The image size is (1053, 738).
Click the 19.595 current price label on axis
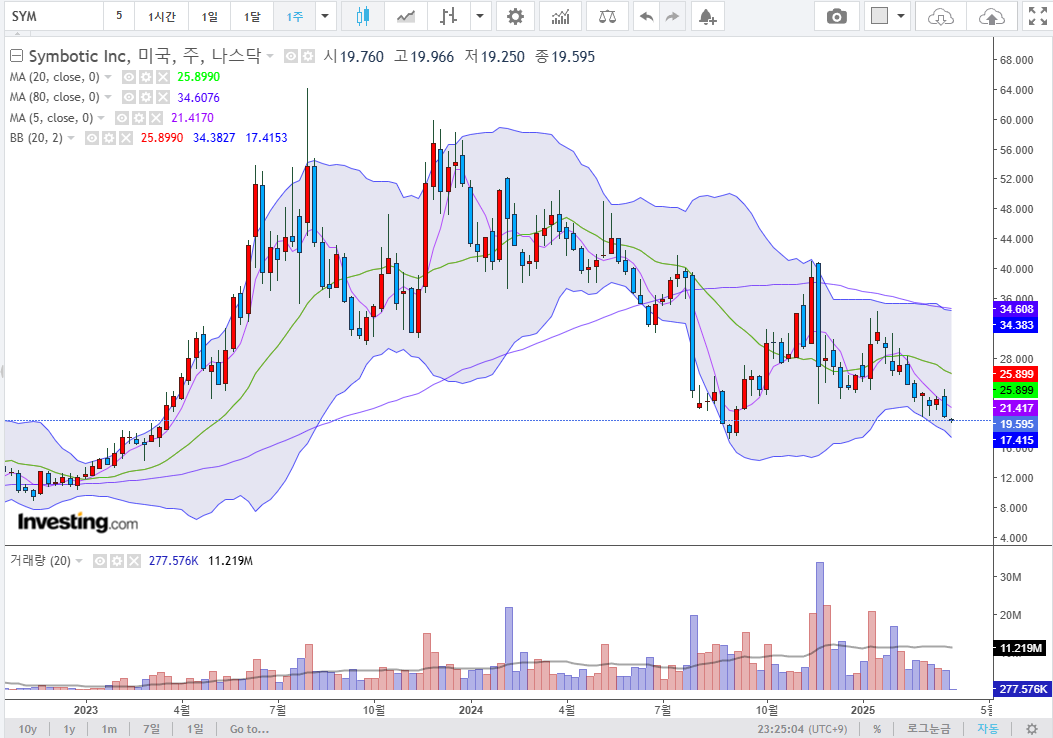(x=1015, y=424)
